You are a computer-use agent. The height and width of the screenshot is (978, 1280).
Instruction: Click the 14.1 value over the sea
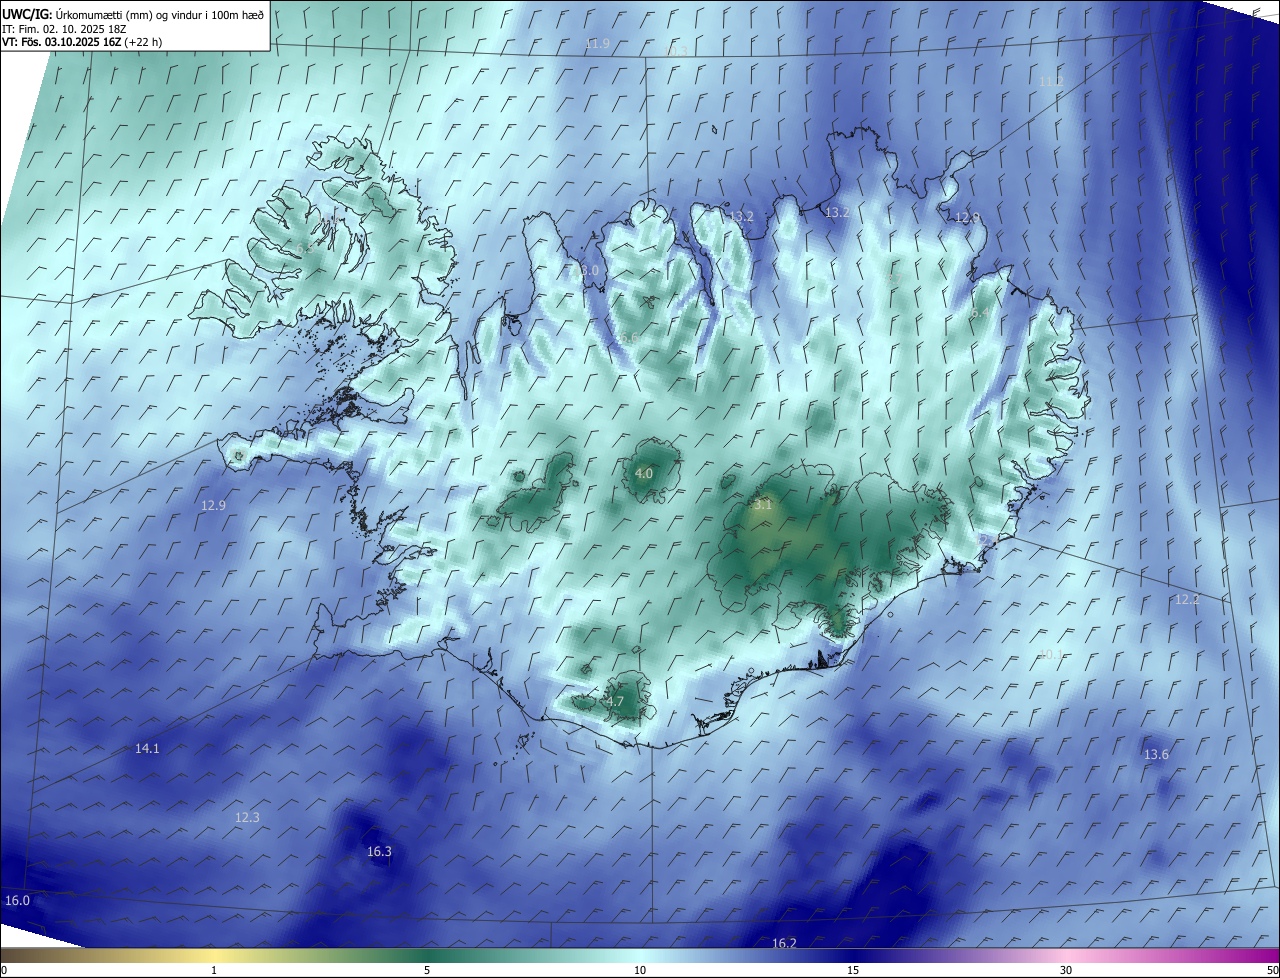(x=147, y=748)
